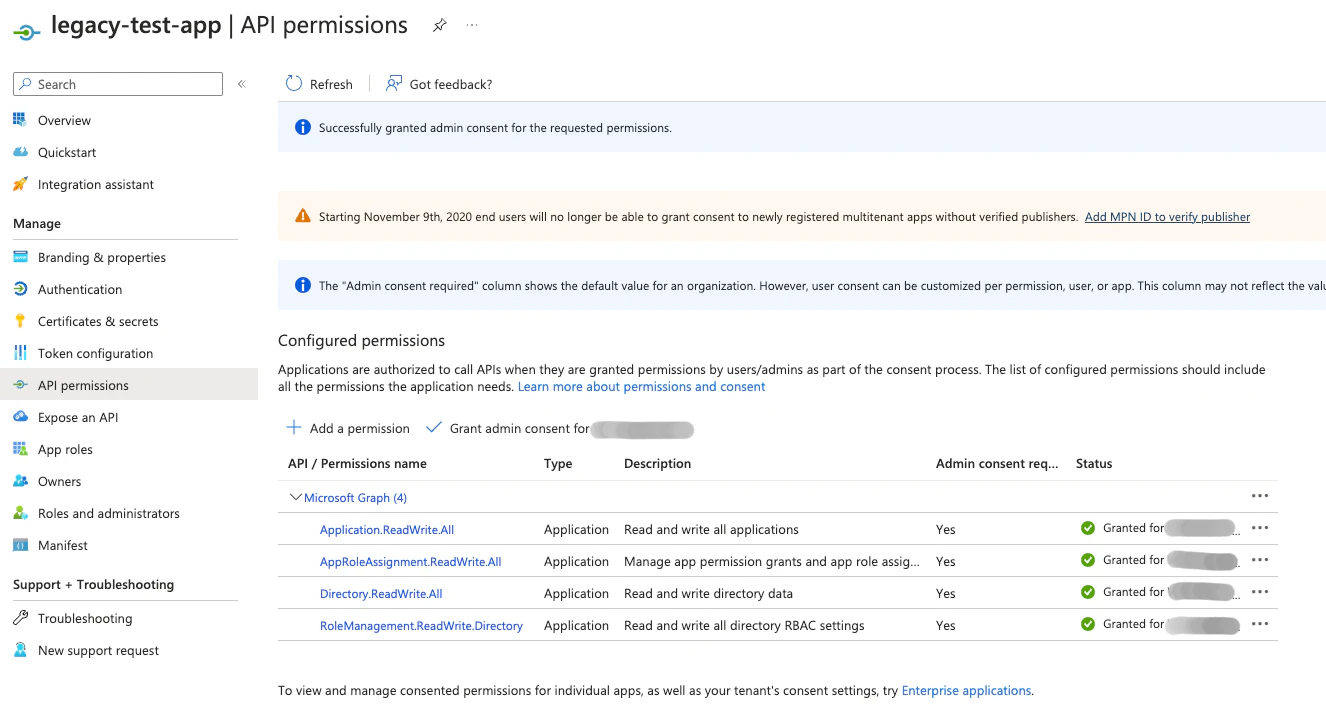Follow the Add MPN ID to verify publisher link
The width and height of the screenshot is (1326, 709).
coord(1167,217)
